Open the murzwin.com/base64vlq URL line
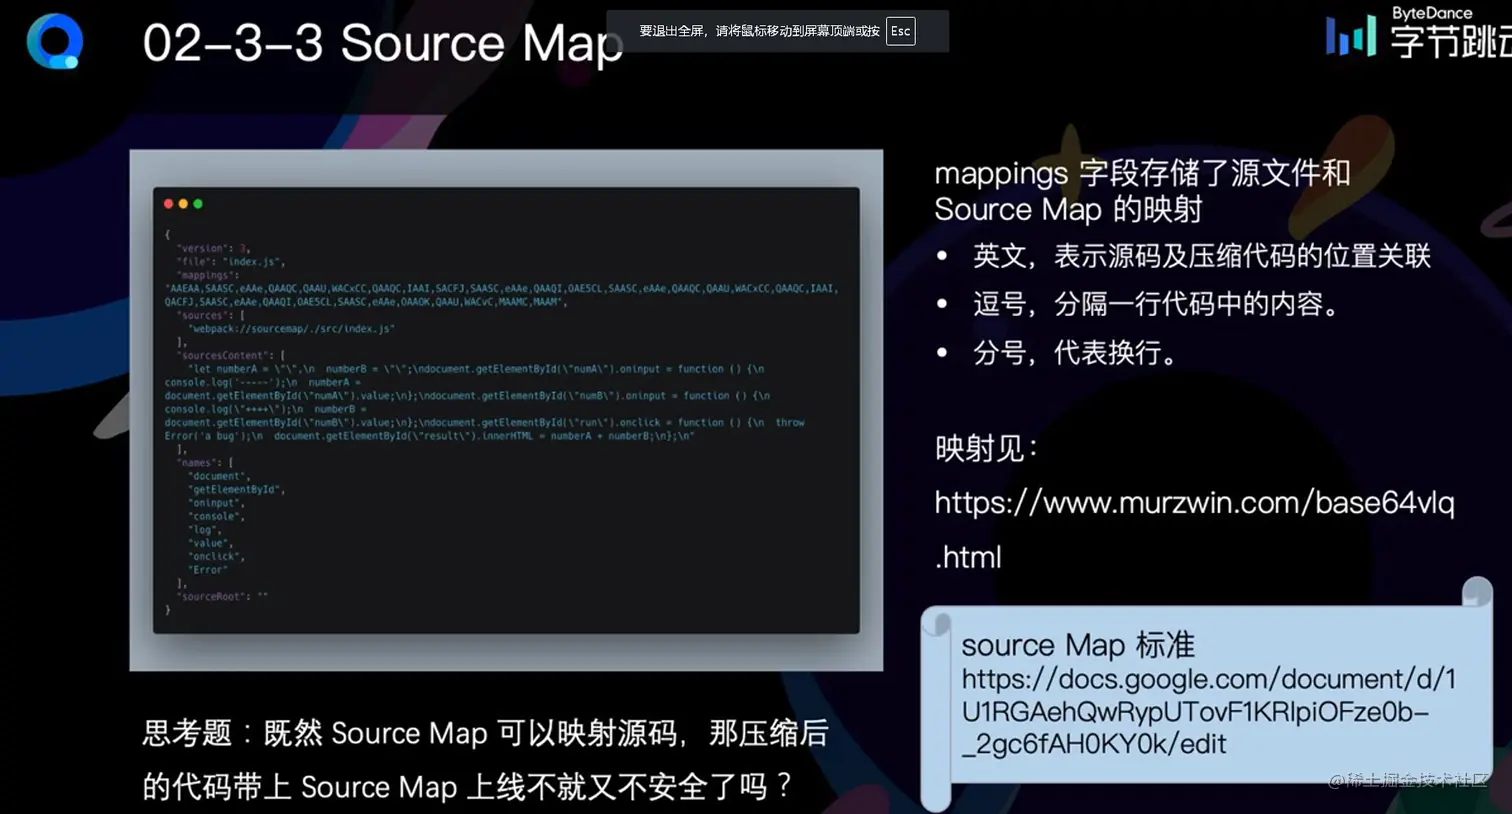This screenshot has height=814, width=1512. tap(1194, 502)
